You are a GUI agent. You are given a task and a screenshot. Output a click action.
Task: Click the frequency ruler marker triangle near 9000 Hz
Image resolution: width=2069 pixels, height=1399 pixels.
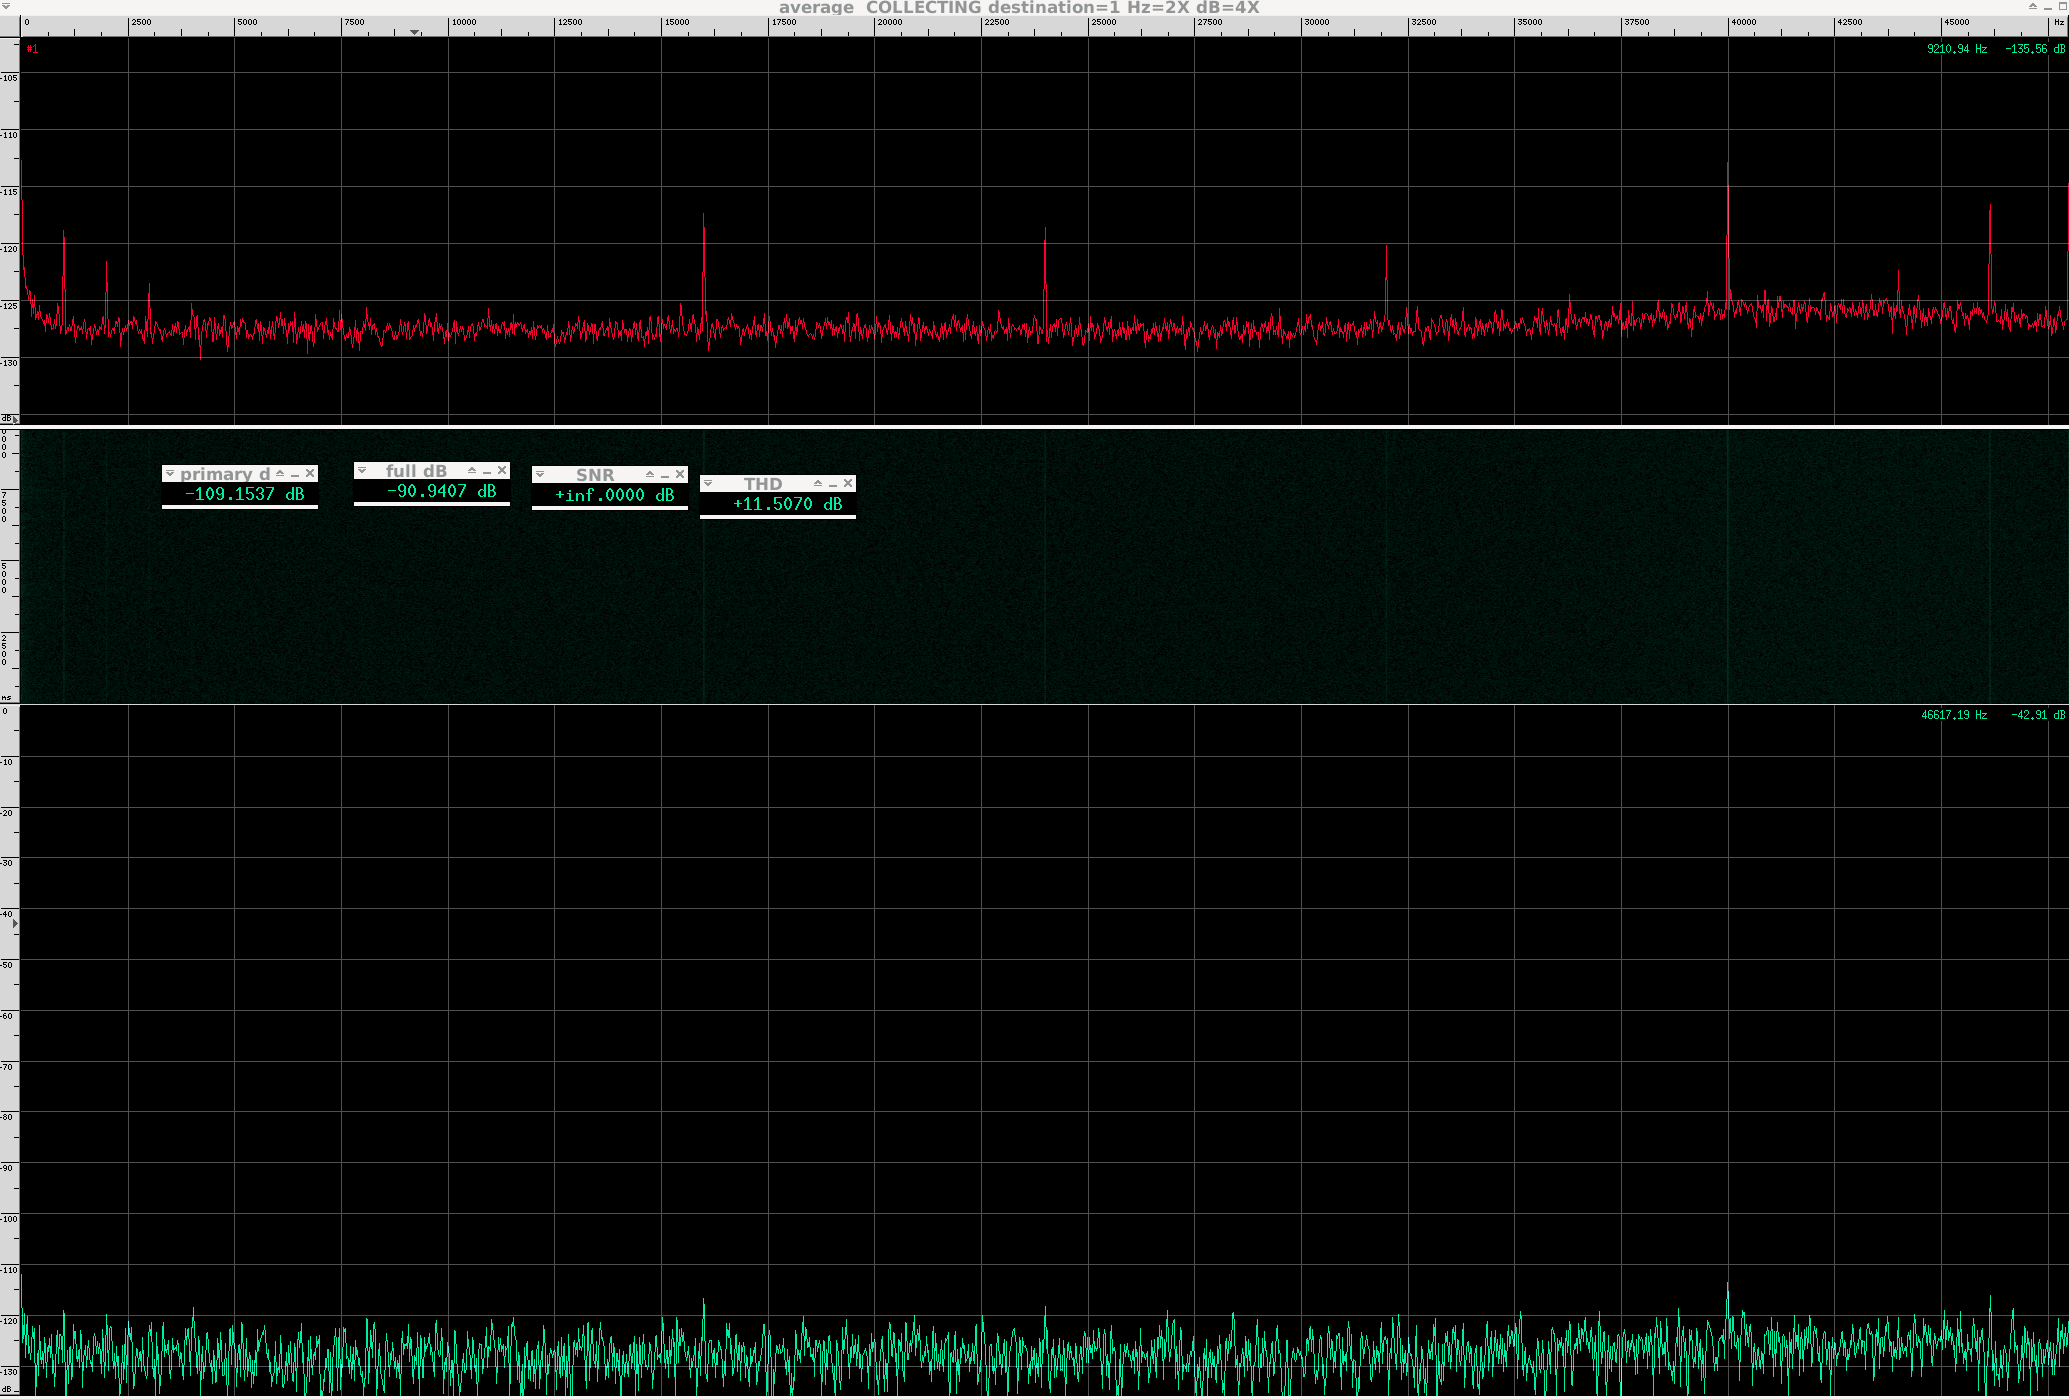(414, 32)
